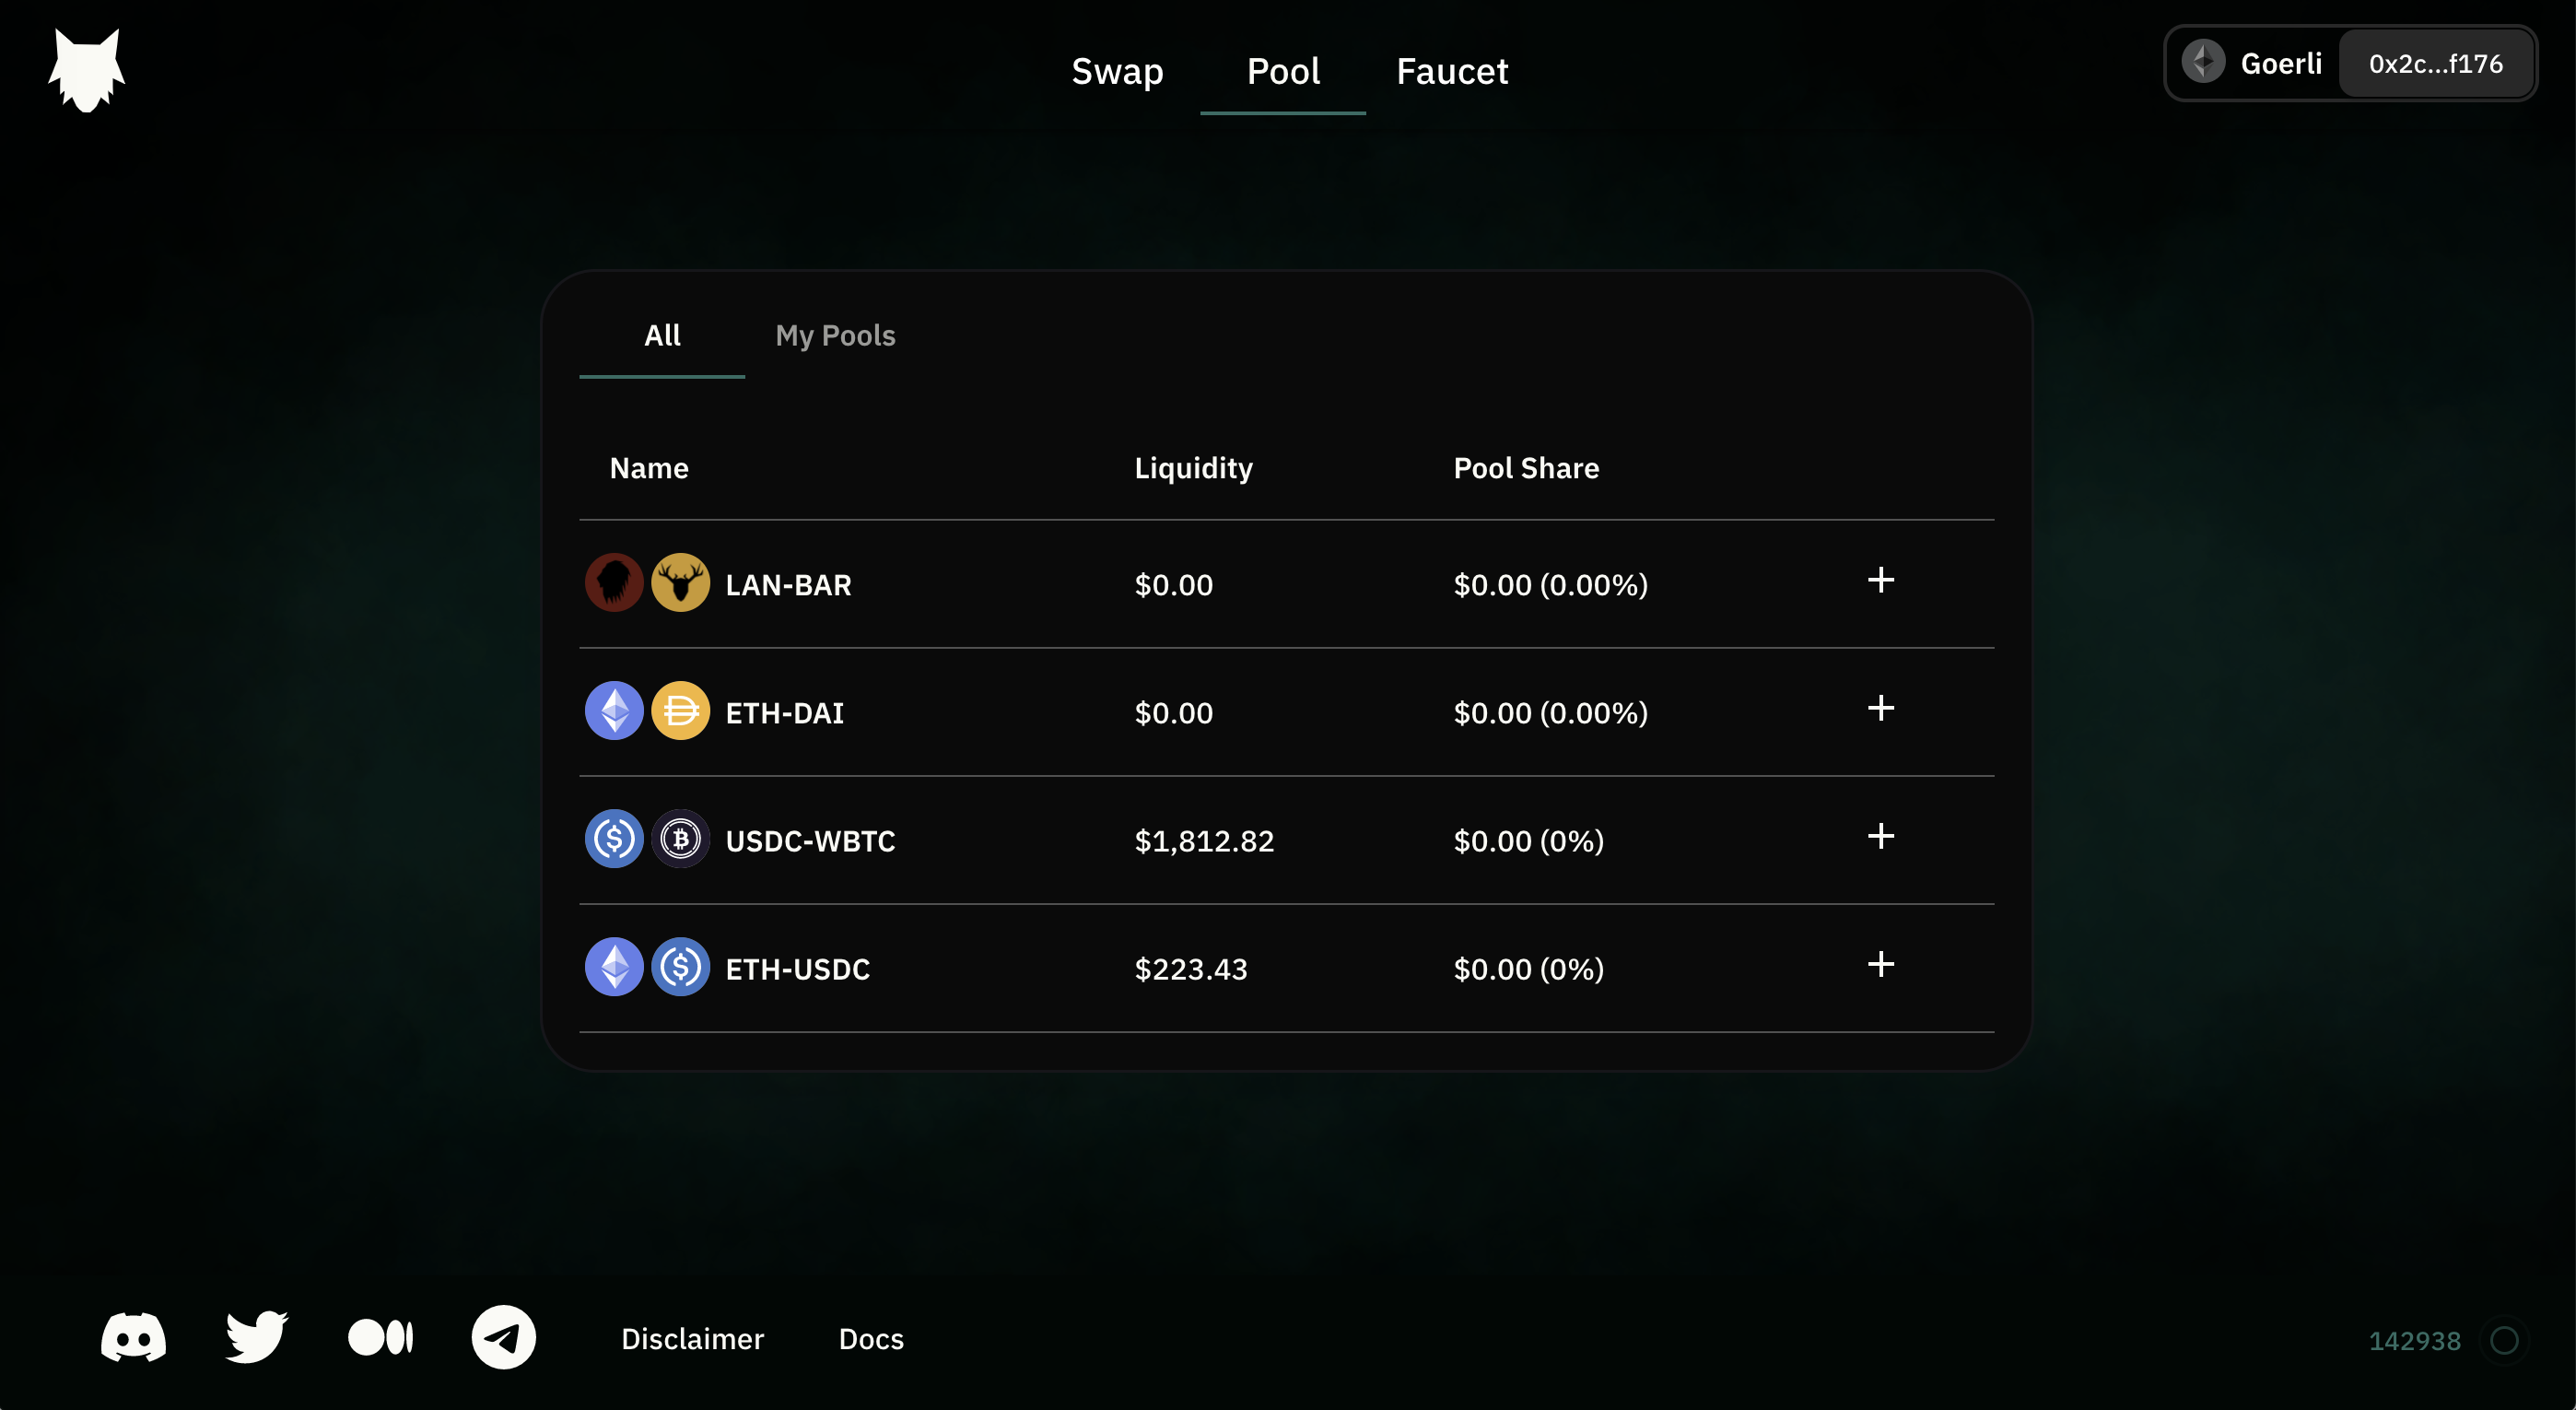2576x1410 pixels.
Task: Go to the Swap page
Action: [x=1117, y=71]
